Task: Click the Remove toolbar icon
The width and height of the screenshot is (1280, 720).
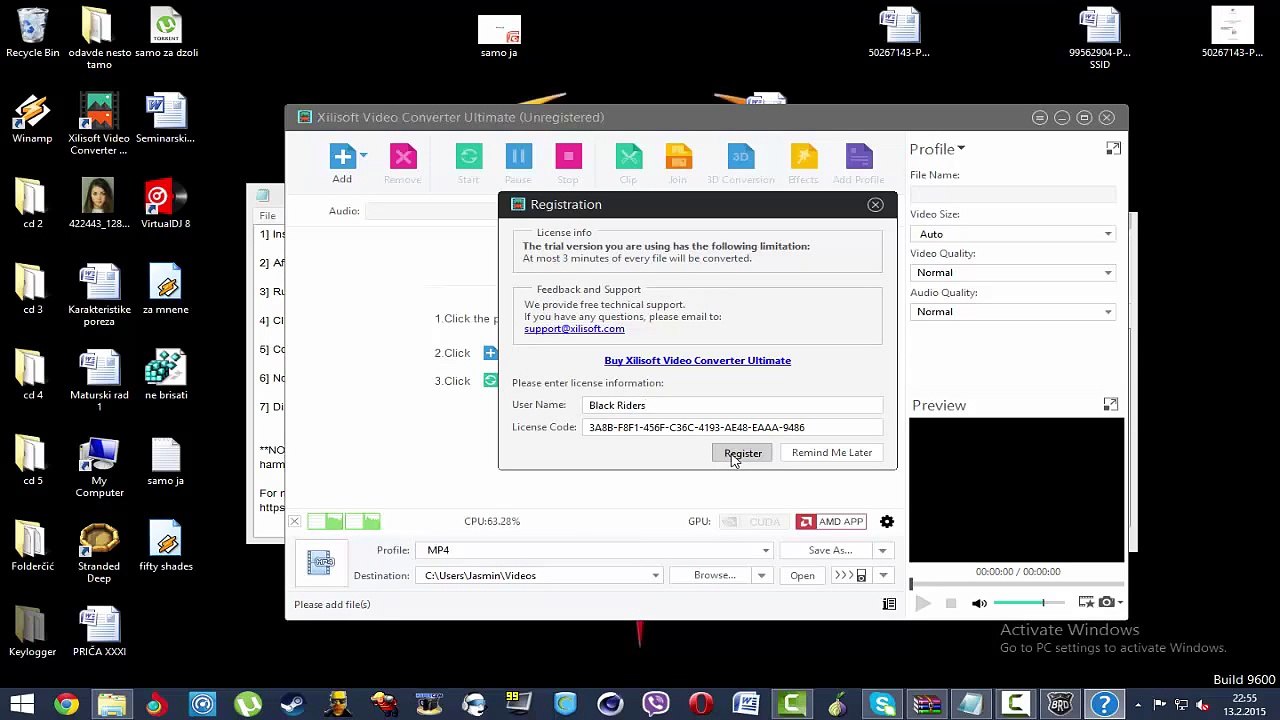Action: point(403,156)
